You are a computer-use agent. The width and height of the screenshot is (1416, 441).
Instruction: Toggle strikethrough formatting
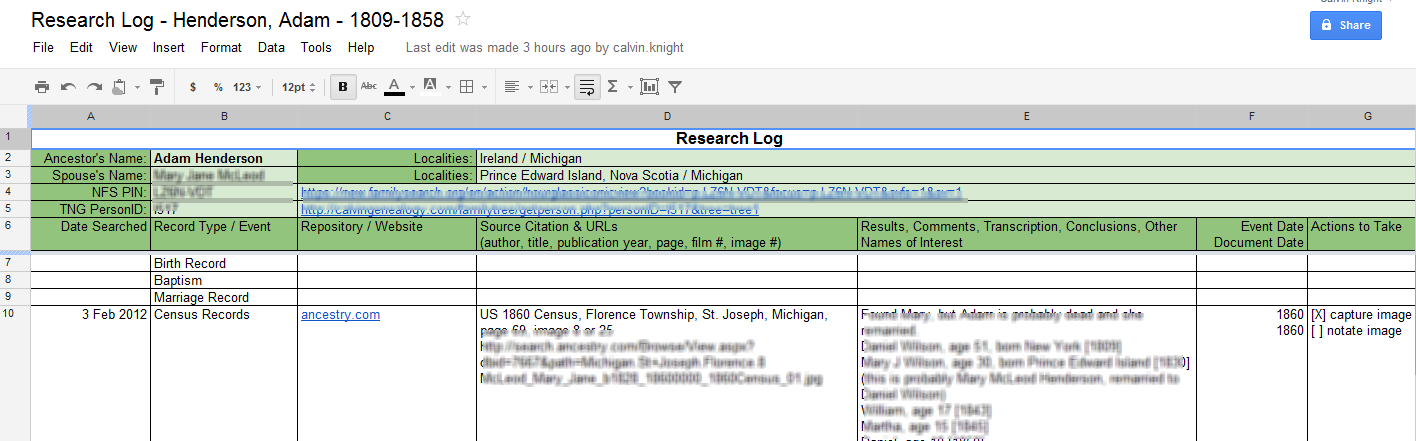coord(369,87)
